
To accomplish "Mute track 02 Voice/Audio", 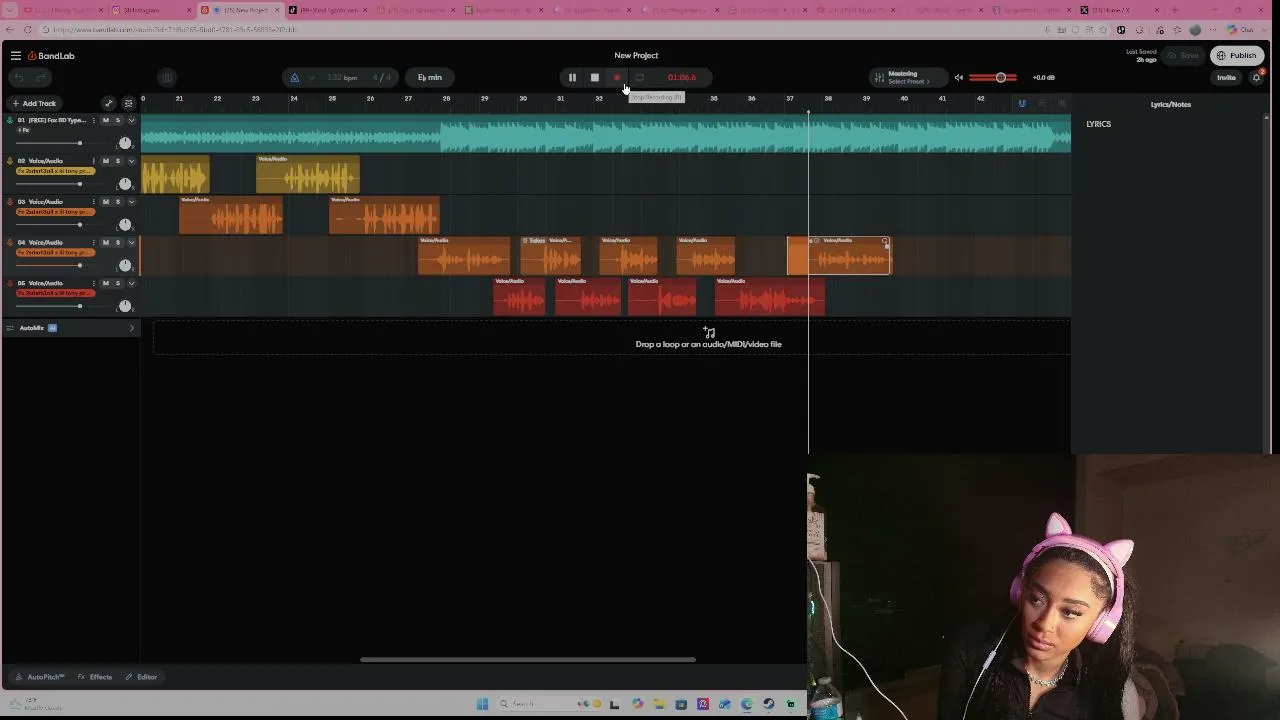I will tap(105, 161).
